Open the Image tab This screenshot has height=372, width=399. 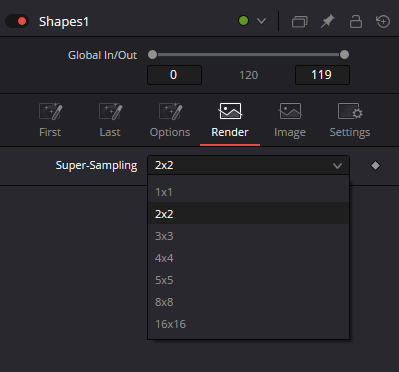coord(290,120)
